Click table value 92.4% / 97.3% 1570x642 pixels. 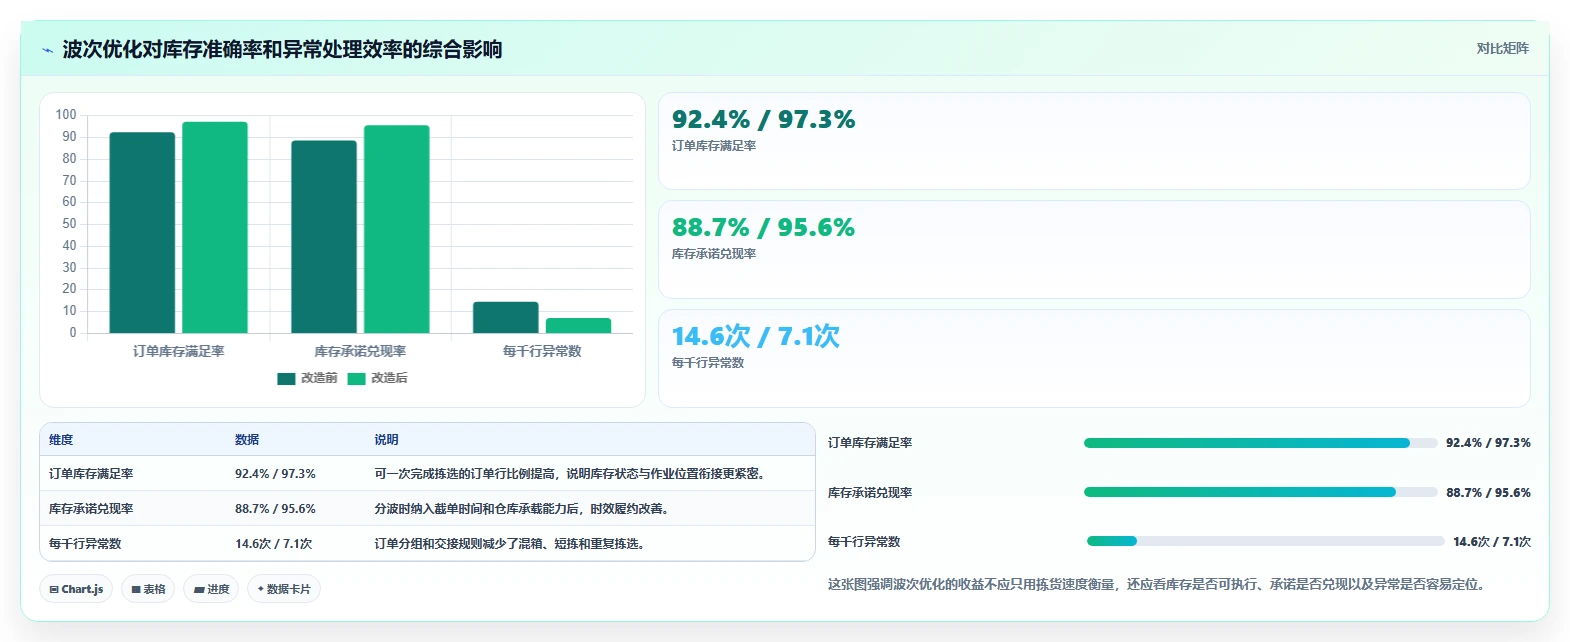[x=275, y=474]
